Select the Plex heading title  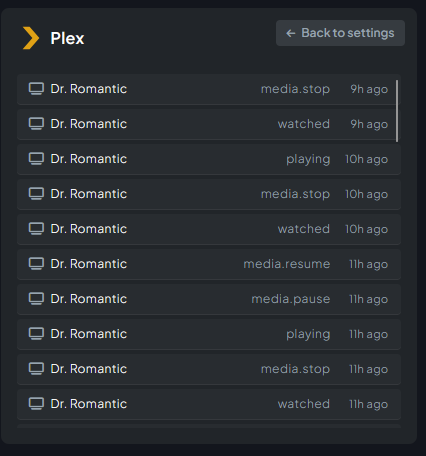click(67, 38)
